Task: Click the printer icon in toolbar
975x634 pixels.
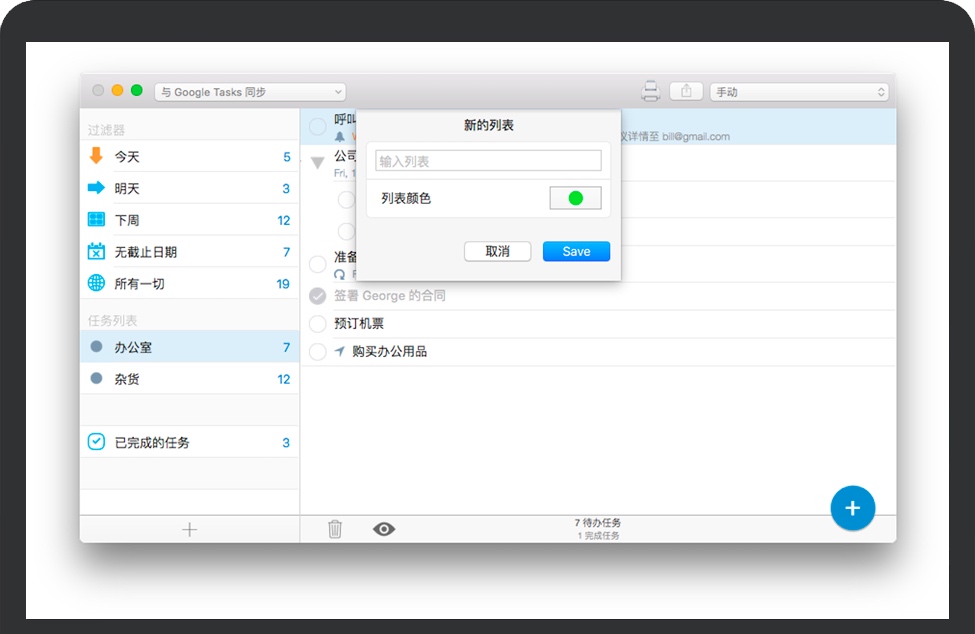Action: coord(650,92)
